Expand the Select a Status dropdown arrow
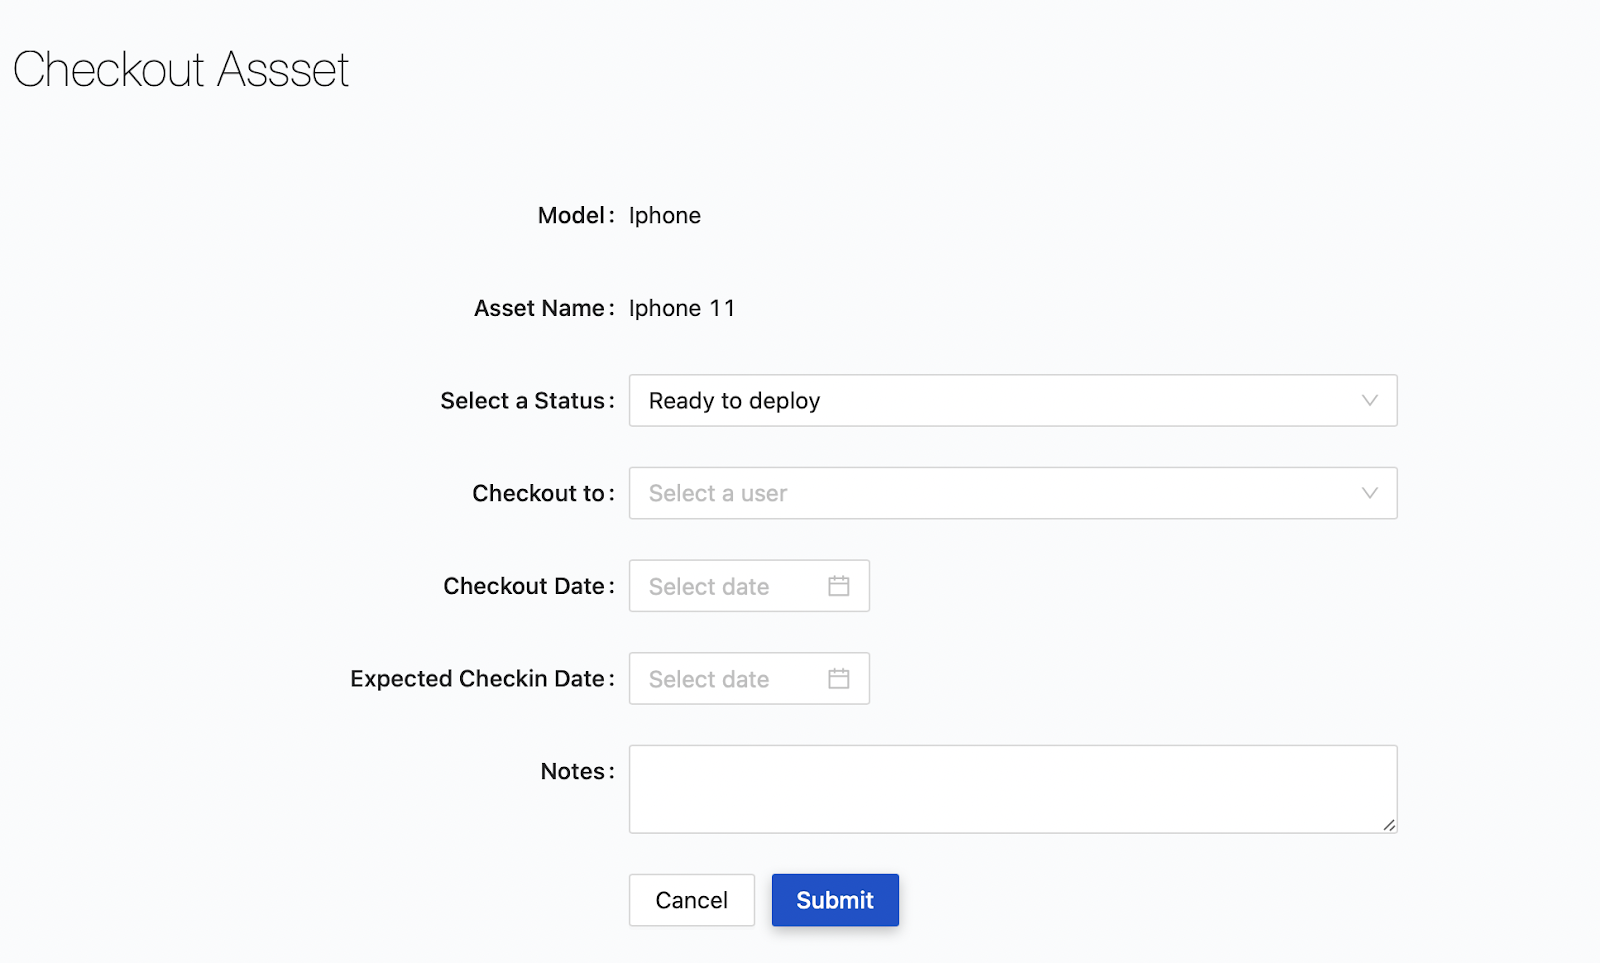The height and width of the screenshot is (963, 1600). pos(1370,400)
